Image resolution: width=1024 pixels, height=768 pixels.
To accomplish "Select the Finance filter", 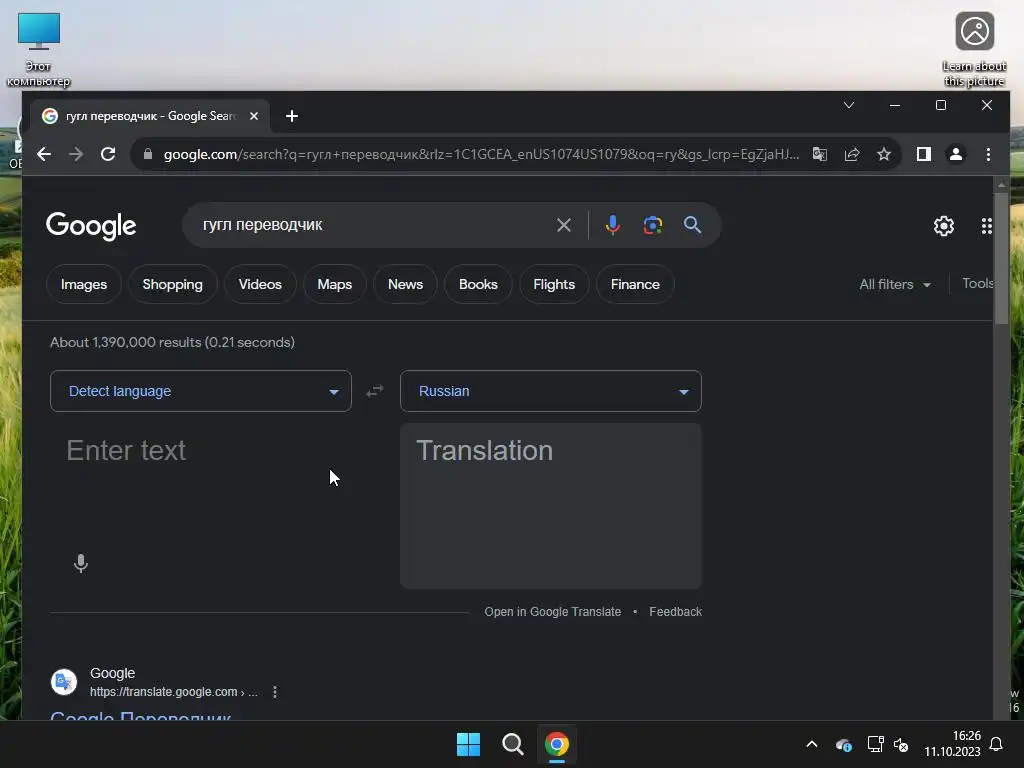I will tap(635, 284).
